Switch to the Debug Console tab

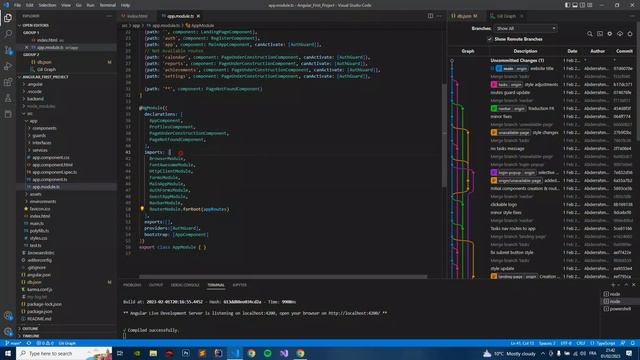[185, 285]
